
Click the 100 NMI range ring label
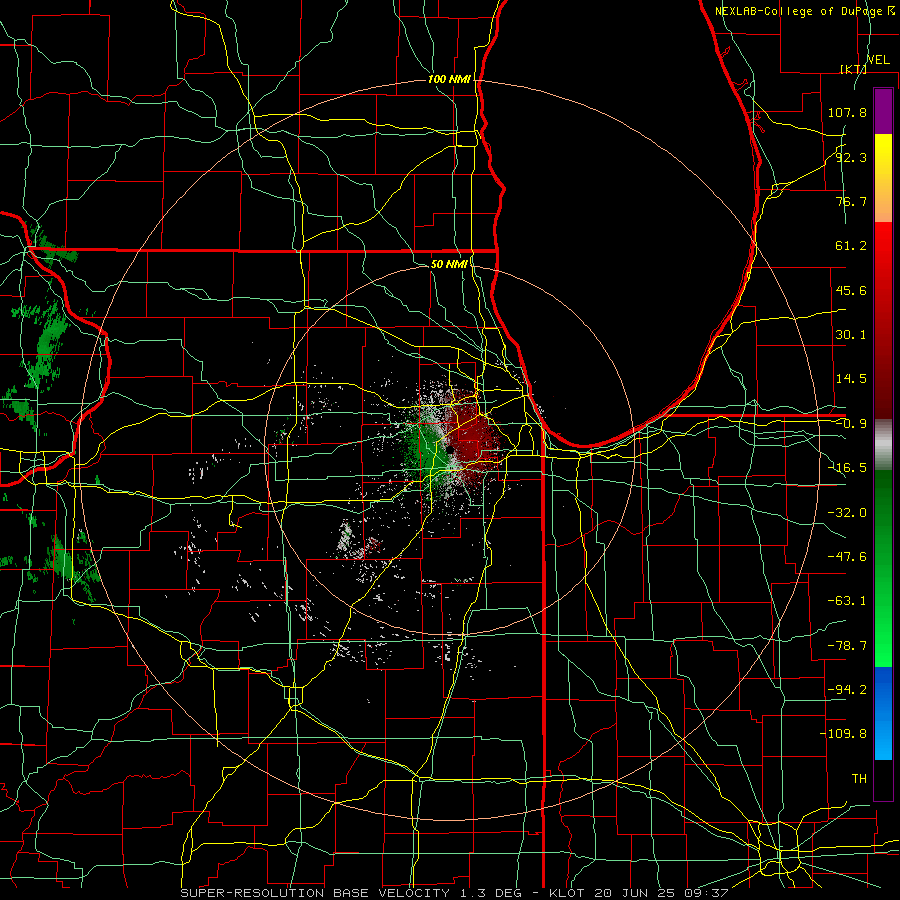449,79
